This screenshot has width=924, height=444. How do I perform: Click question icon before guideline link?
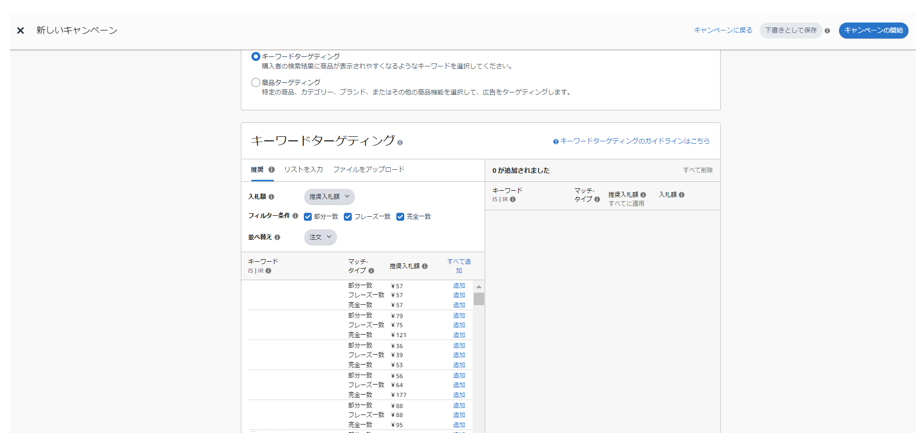[x=556, y=142]
